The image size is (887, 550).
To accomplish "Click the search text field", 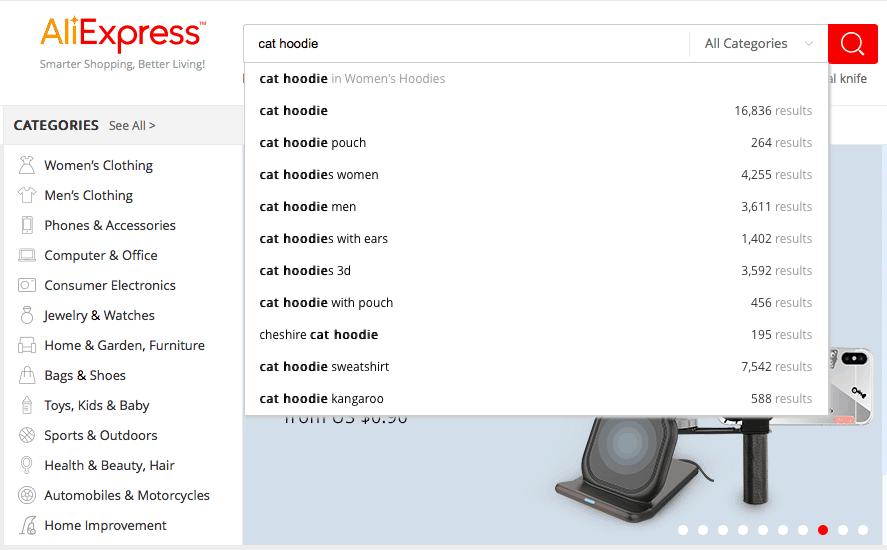I will tap(465, 44).
